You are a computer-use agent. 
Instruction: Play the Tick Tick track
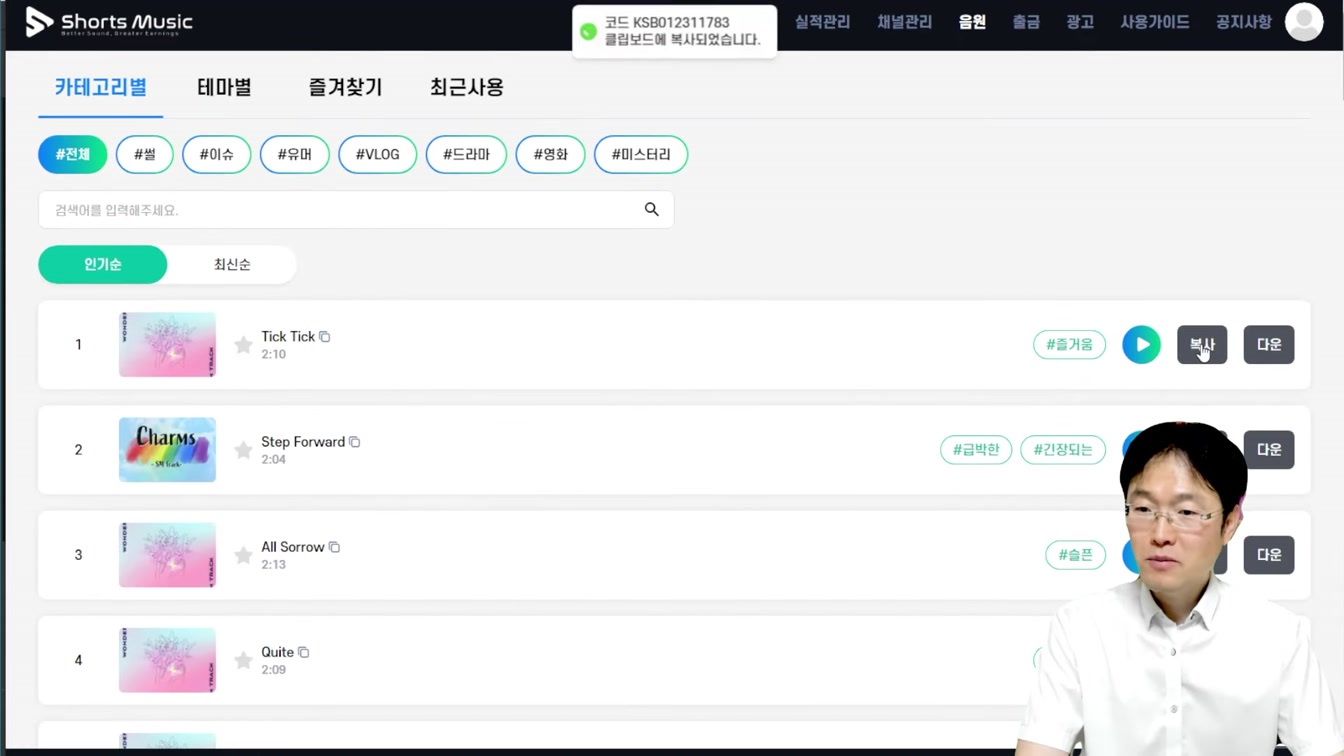pos(1141,344)
